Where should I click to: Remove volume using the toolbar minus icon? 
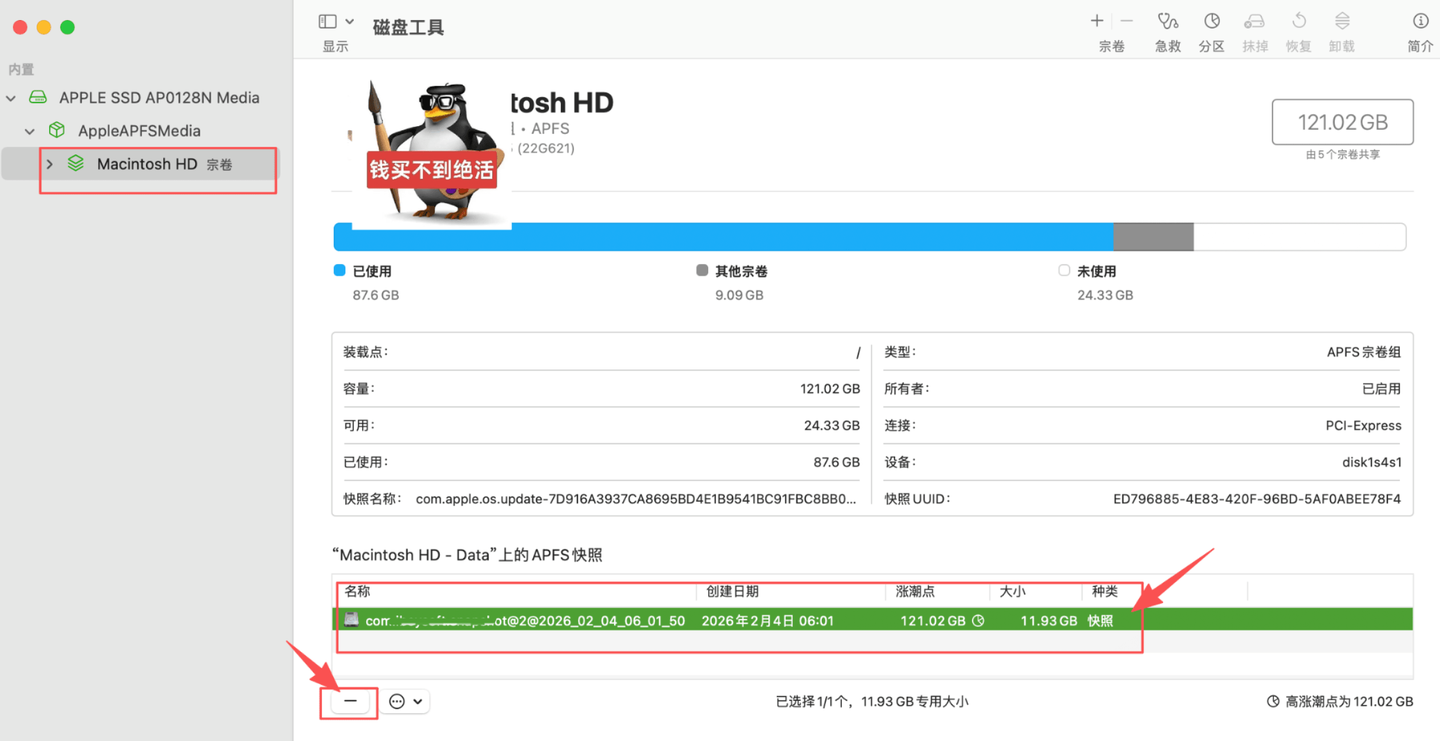tap(1127, 21)
